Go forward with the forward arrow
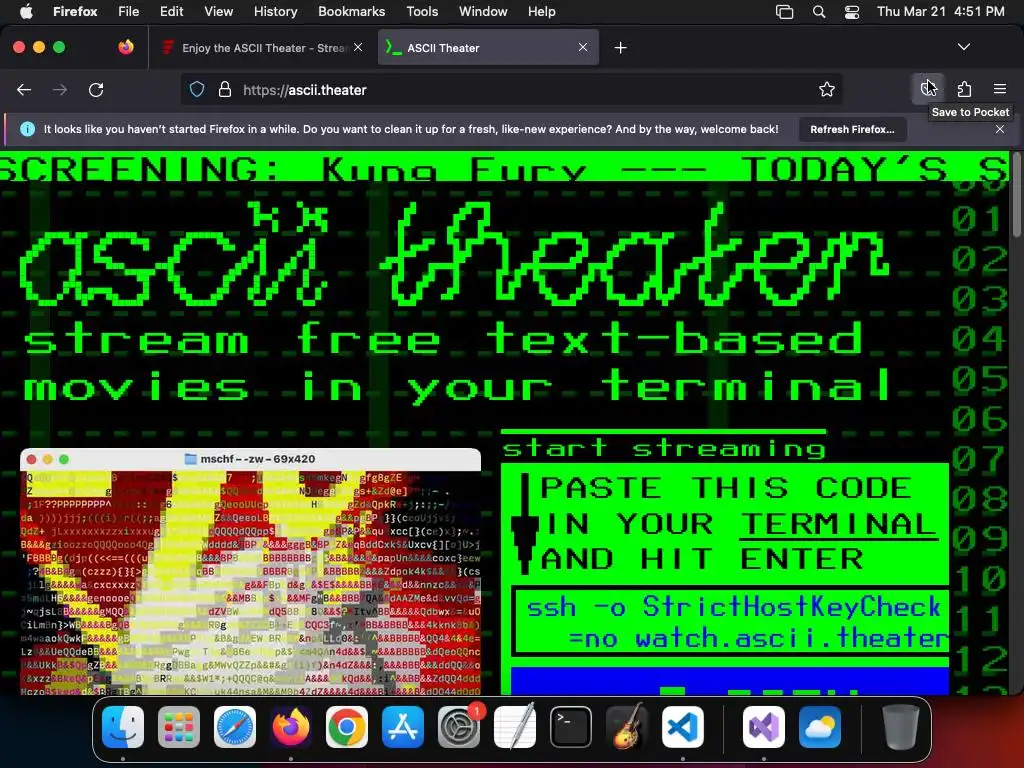This screenshot has width=1024, height=768. click(60, 89)
